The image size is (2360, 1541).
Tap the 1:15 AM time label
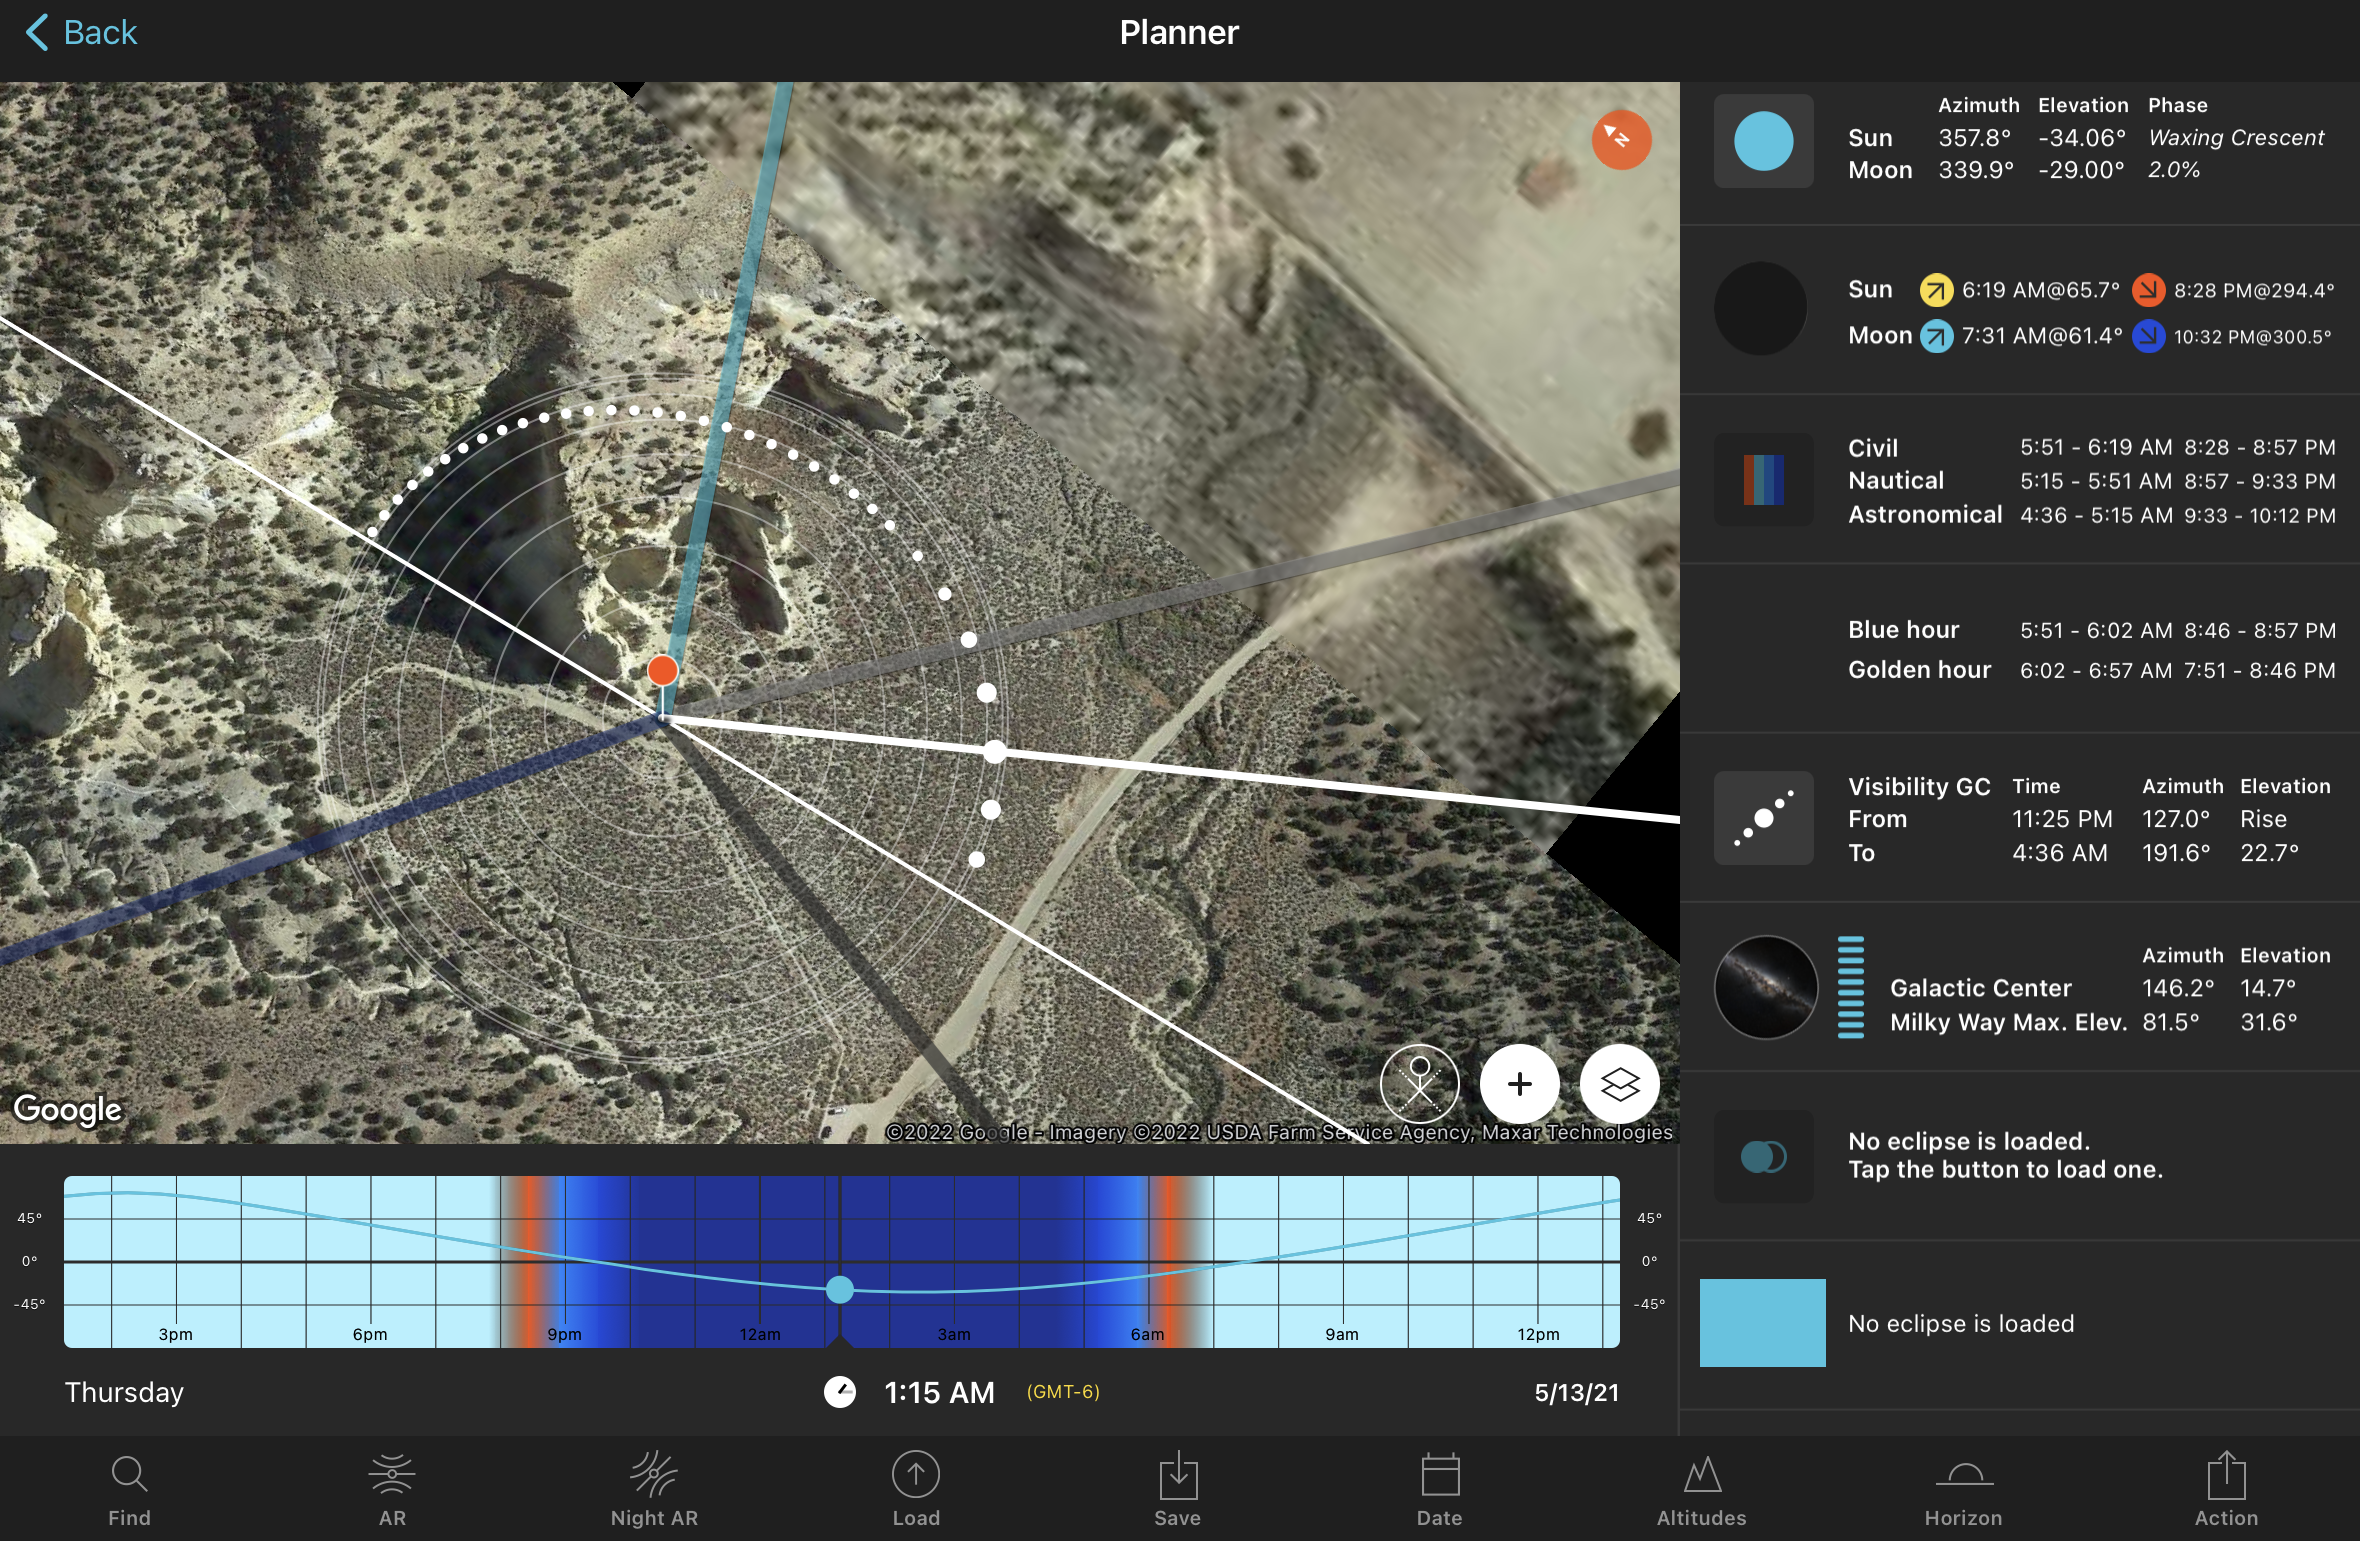click(x=939, y=1392)
